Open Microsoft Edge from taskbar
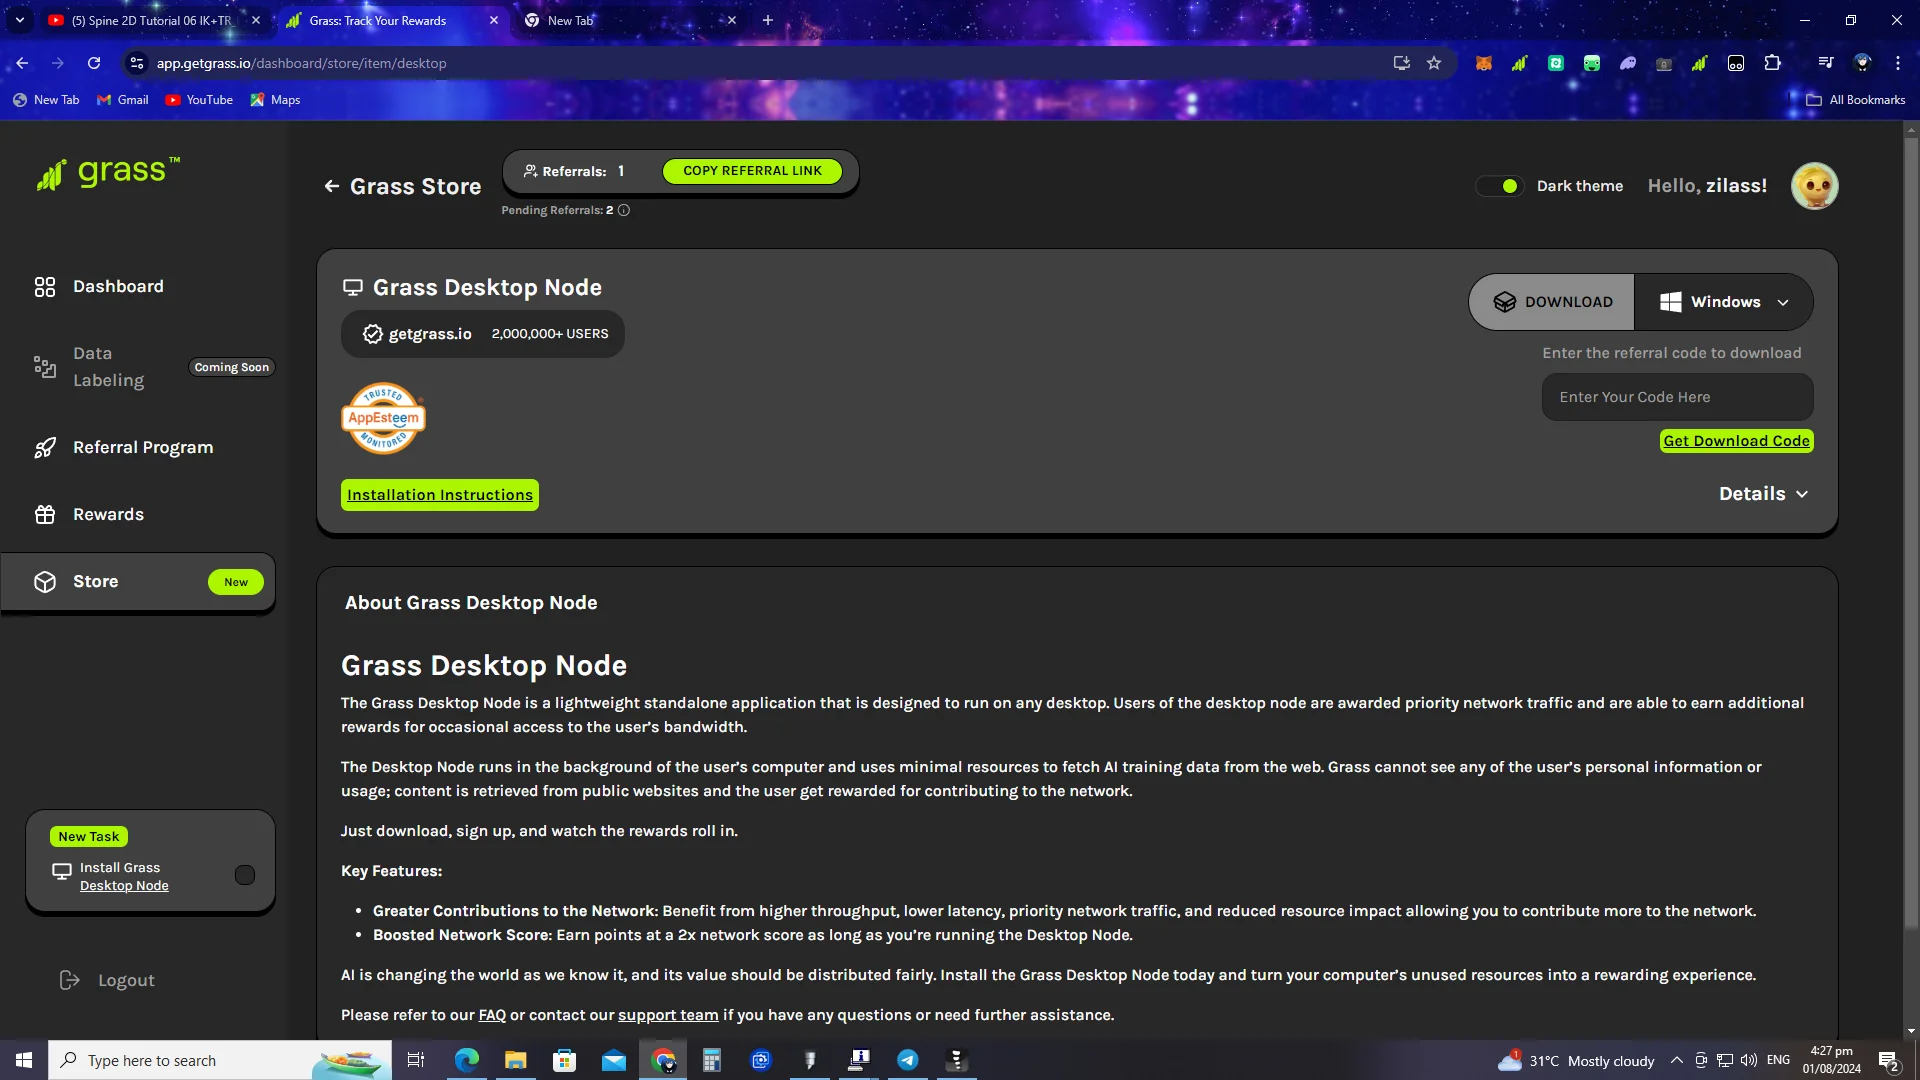 (x=467, y=1060)
